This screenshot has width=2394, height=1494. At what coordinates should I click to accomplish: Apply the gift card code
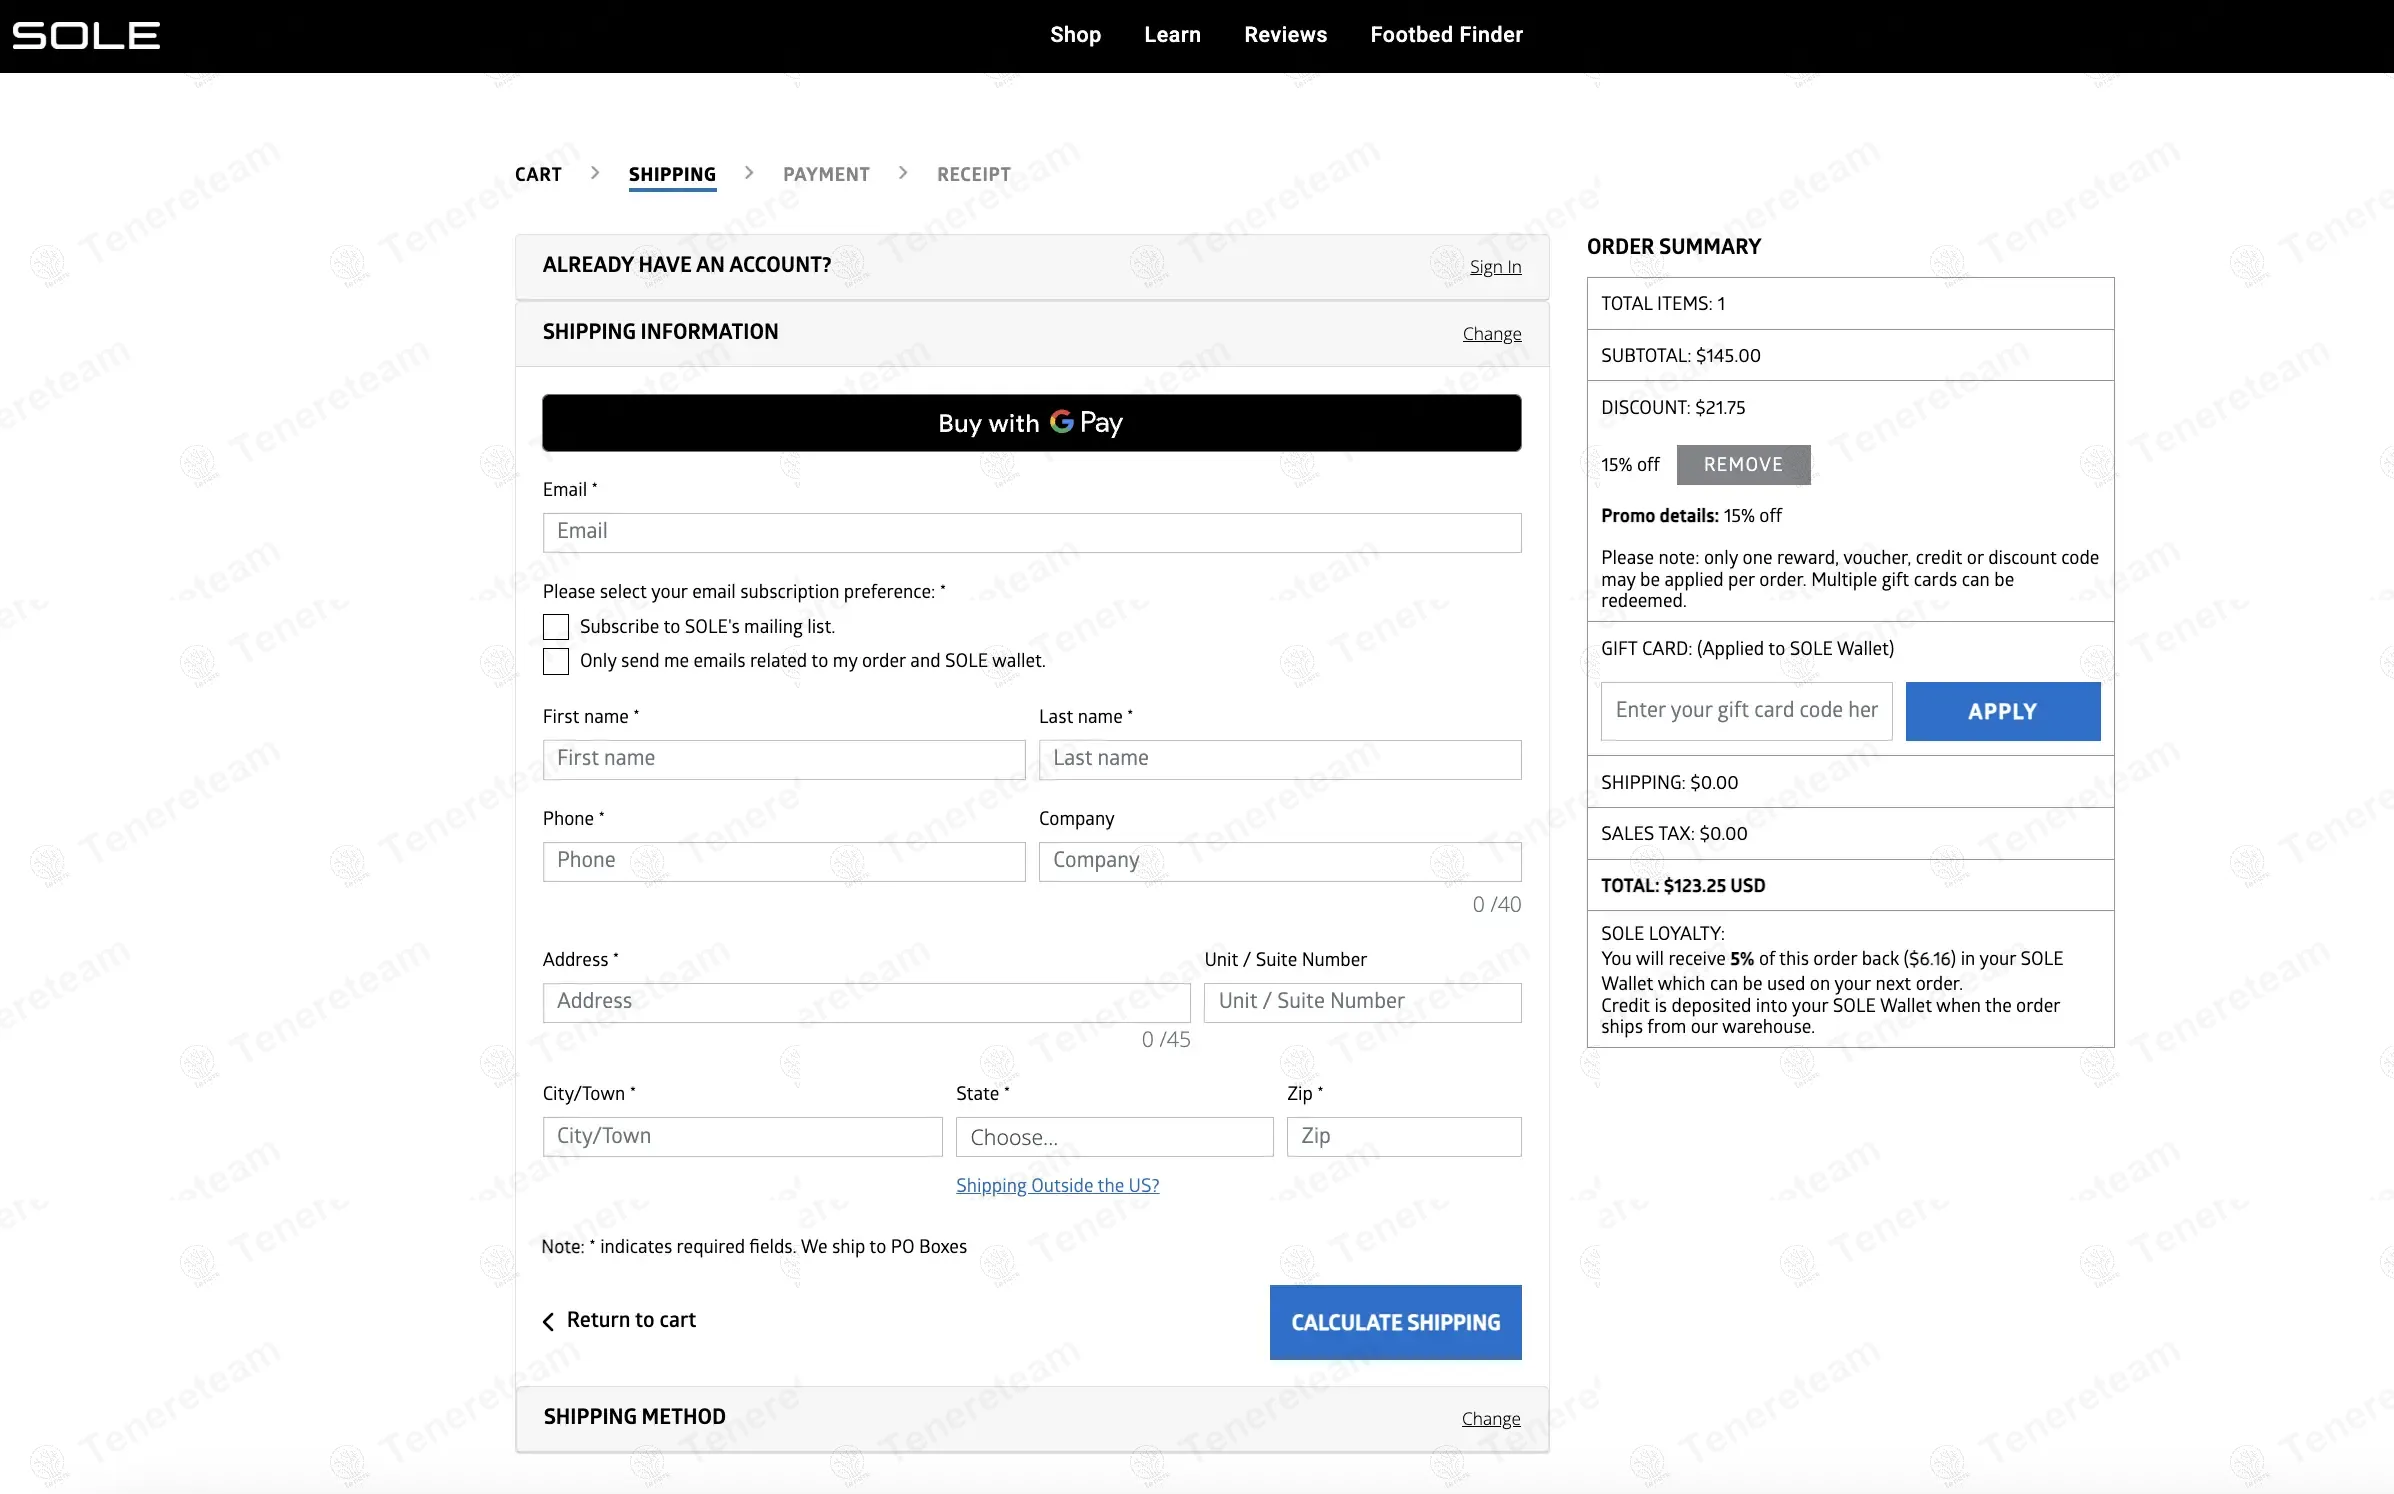click(x=2002, y=712)
